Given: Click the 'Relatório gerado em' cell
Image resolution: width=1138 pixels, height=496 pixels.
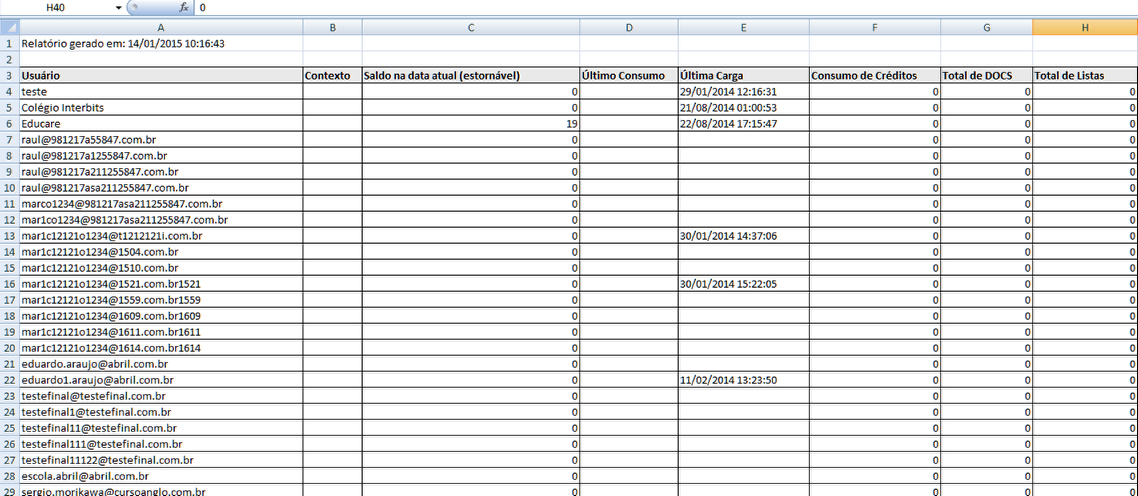Looking at the screenshot, I should [x=160, y=44].
